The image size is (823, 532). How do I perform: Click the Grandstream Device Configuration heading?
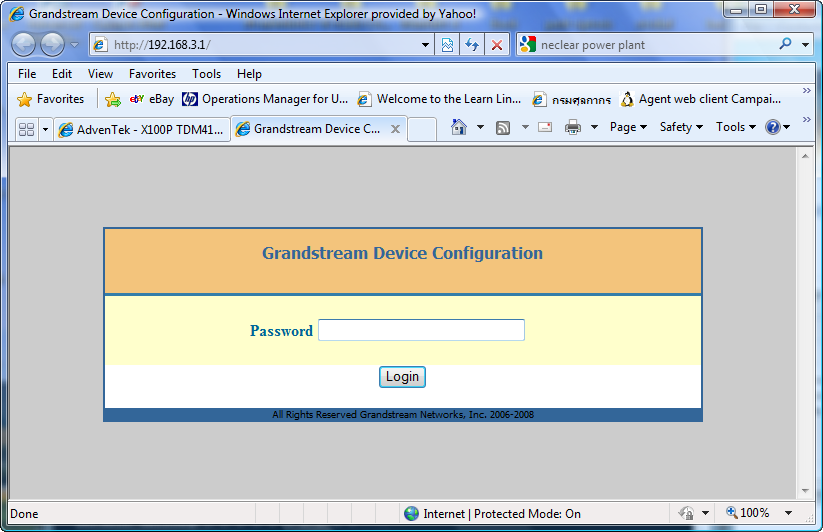coord(403,253)
